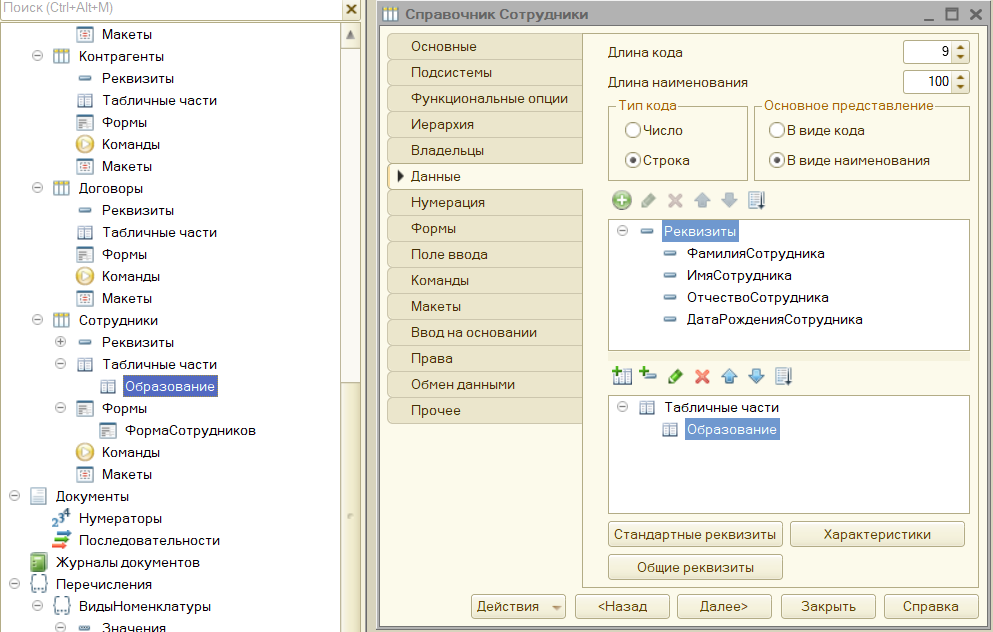
Task: Open Иерархия tab
Action: click(485, 125)
